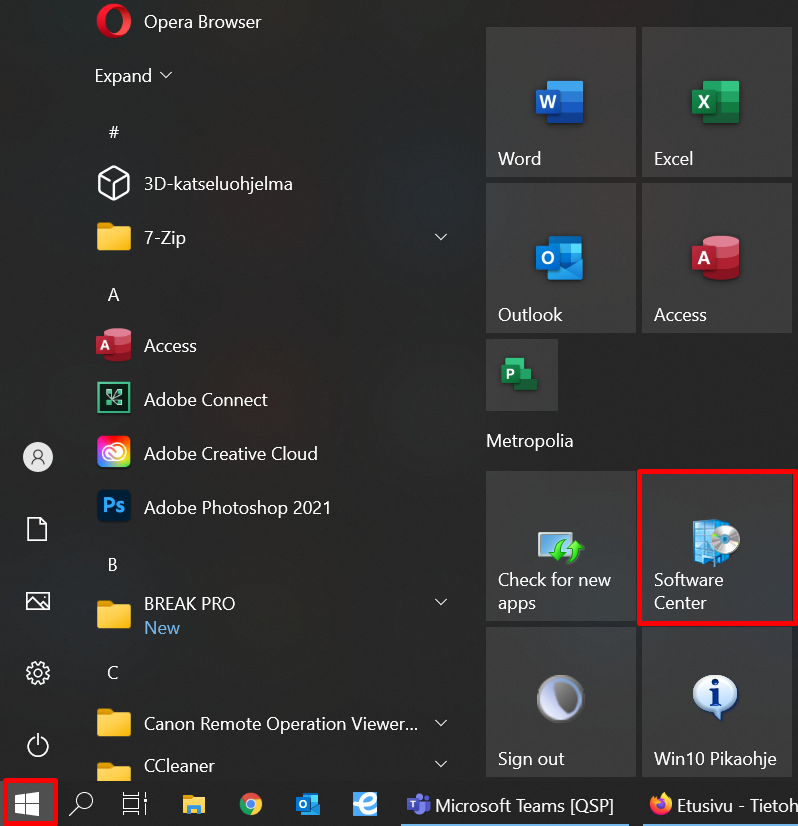Click the Check for new apps tile
Screen dimensions: 798x826
560,546
